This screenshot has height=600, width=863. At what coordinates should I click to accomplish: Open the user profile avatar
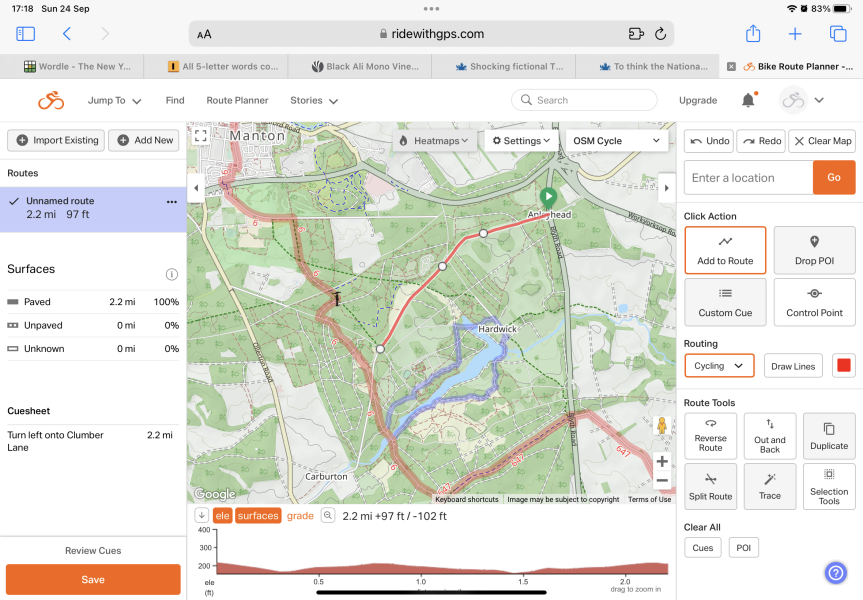(793, 100)
